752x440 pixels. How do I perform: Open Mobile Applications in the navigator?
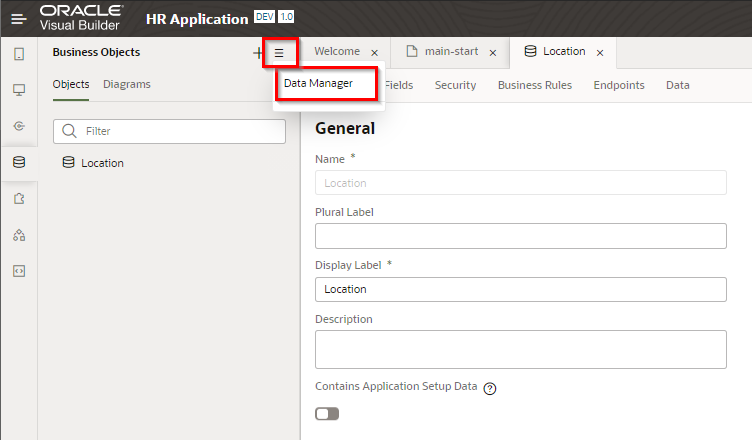(19, 54)
